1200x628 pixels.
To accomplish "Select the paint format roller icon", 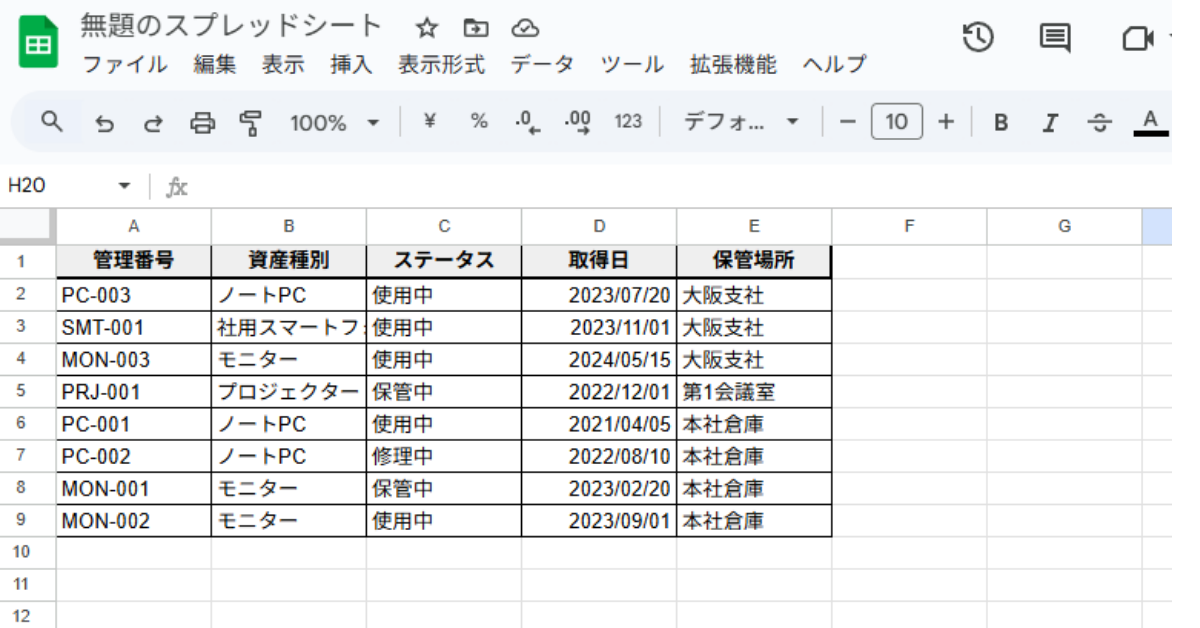I will pos(250,123).
